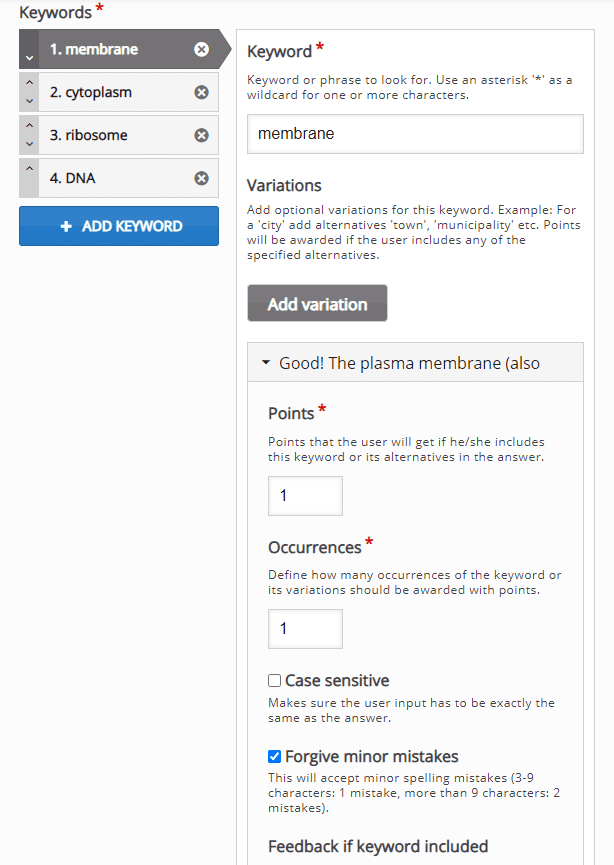The image size is (614, 865).
Task: Remove the membrane keyword with its X icon
Action: pos(201,49)
